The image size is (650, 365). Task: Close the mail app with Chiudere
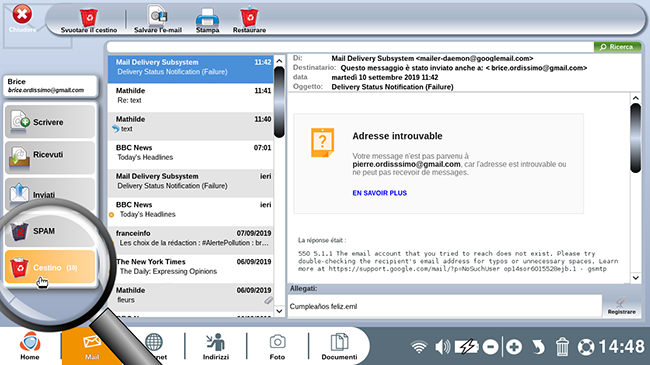click(x=22, y=19)
